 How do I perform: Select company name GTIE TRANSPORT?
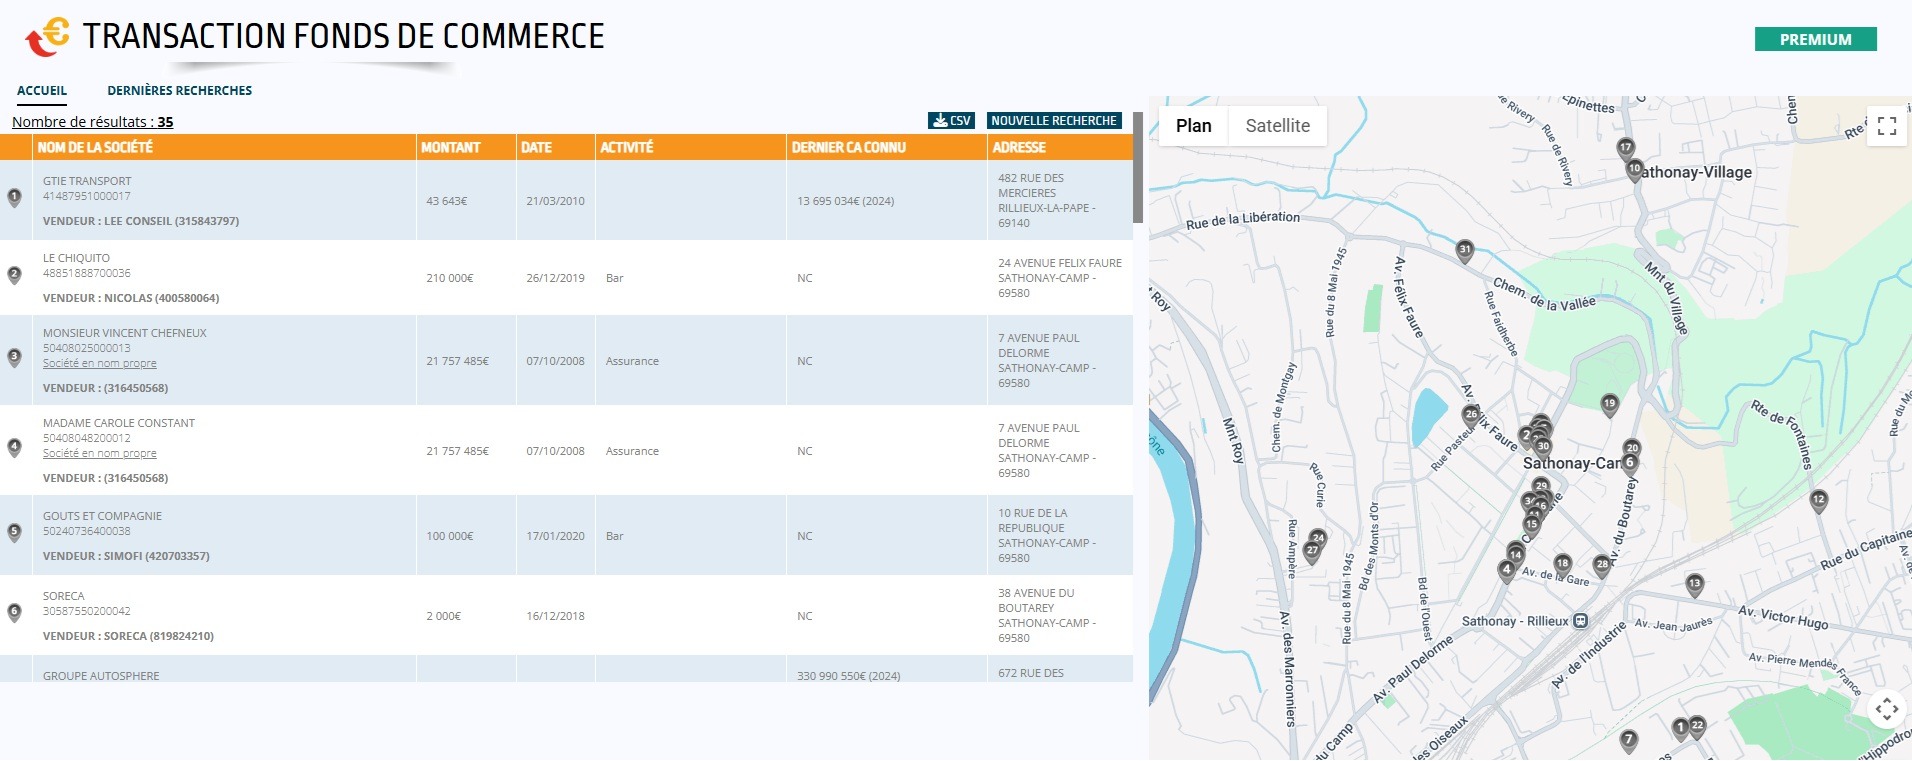pyautogui.click(x=87, y=181)
